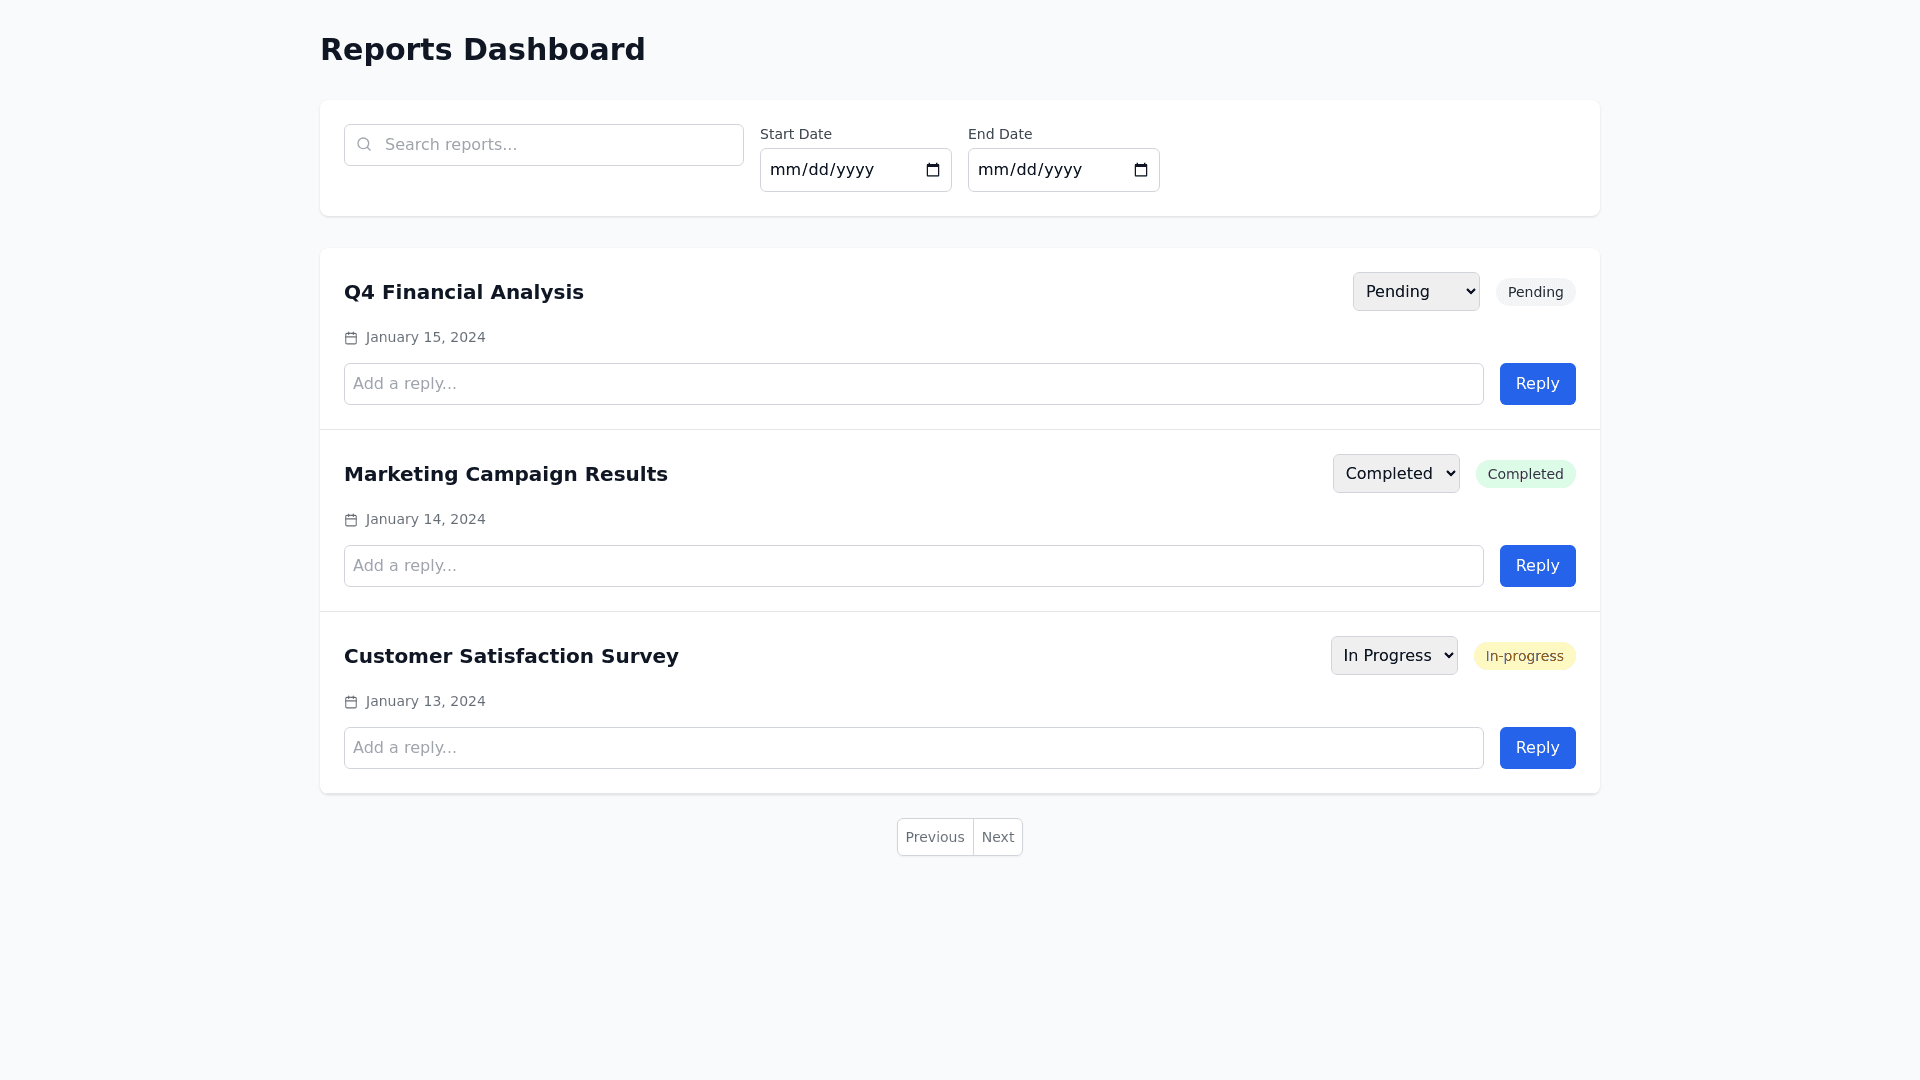The height and width of the screenshot is (1080, 1920).
Task: Go to Previous page
Action: (x=935, y=837)
